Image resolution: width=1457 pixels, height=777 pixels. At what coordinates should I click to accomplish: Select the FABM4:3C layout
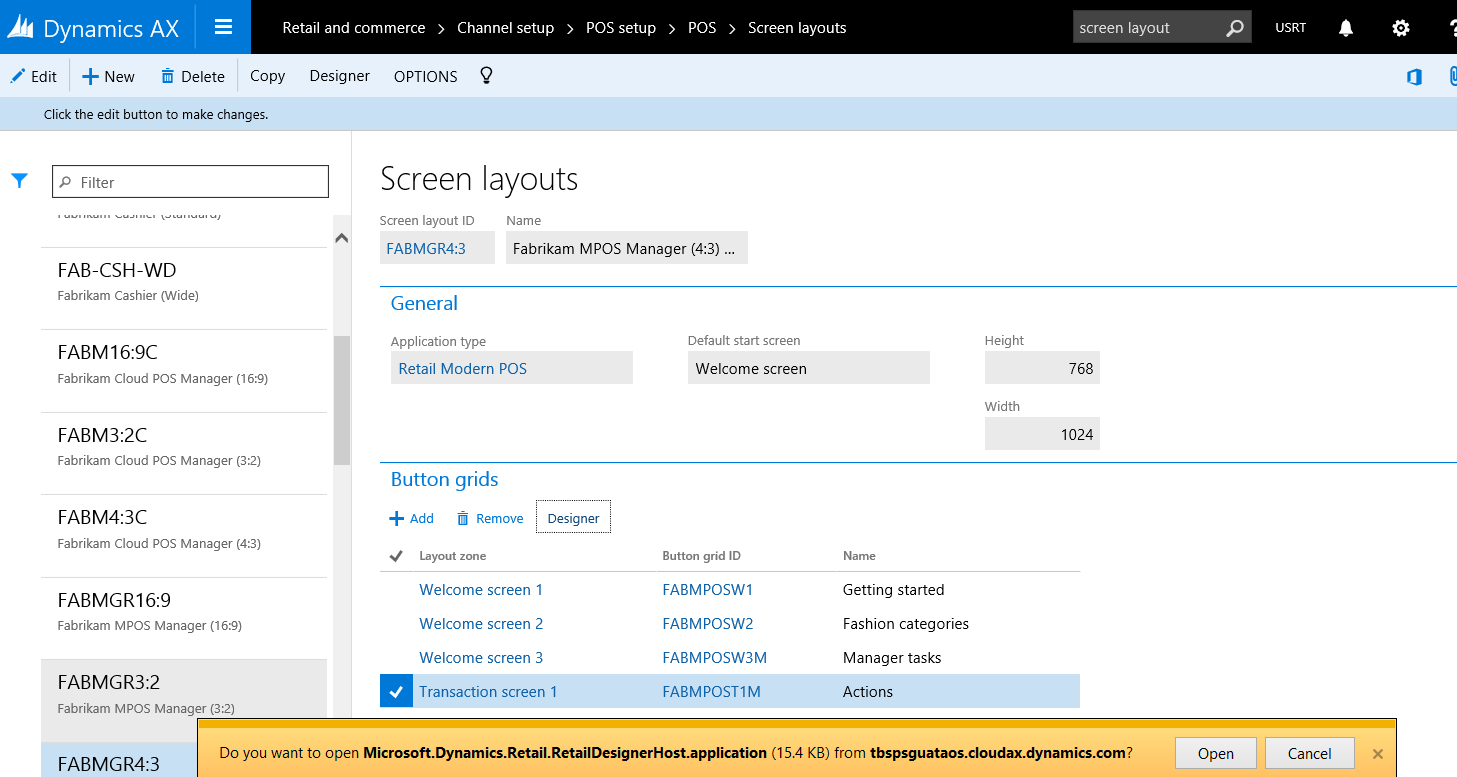pyautogui.click(x=184, y=536)
